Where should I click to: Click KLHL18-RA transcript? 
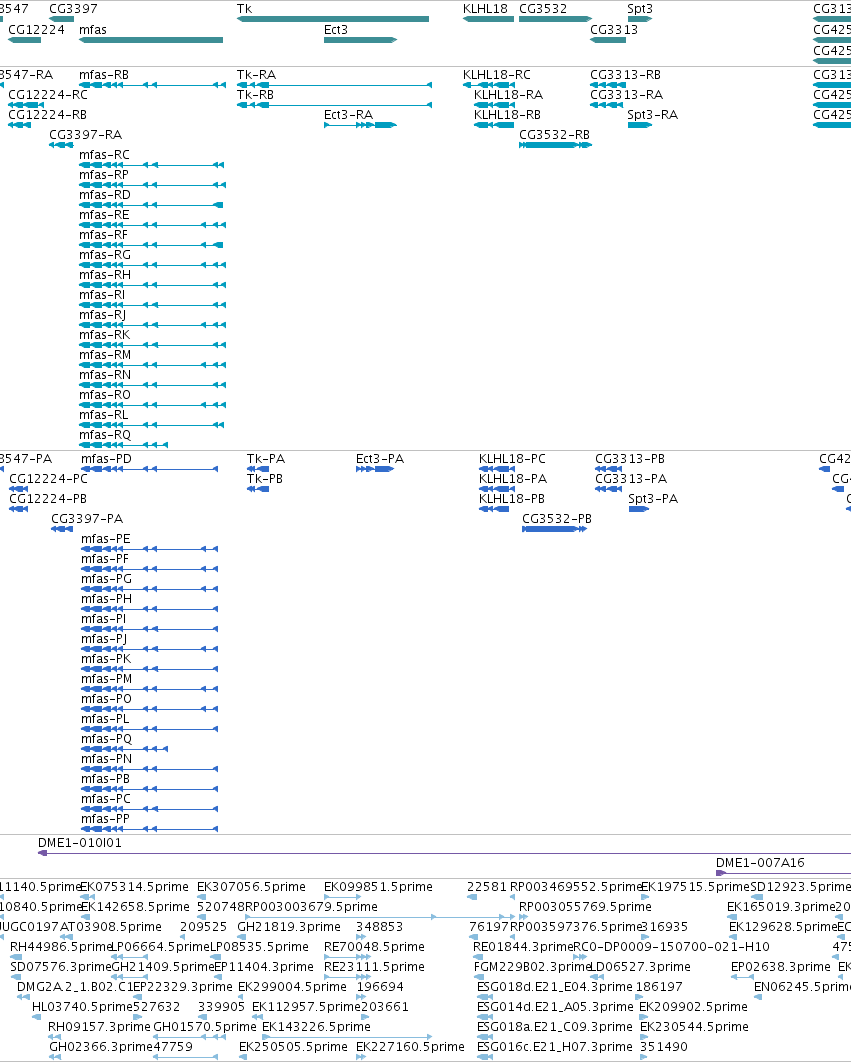point(495,105)
